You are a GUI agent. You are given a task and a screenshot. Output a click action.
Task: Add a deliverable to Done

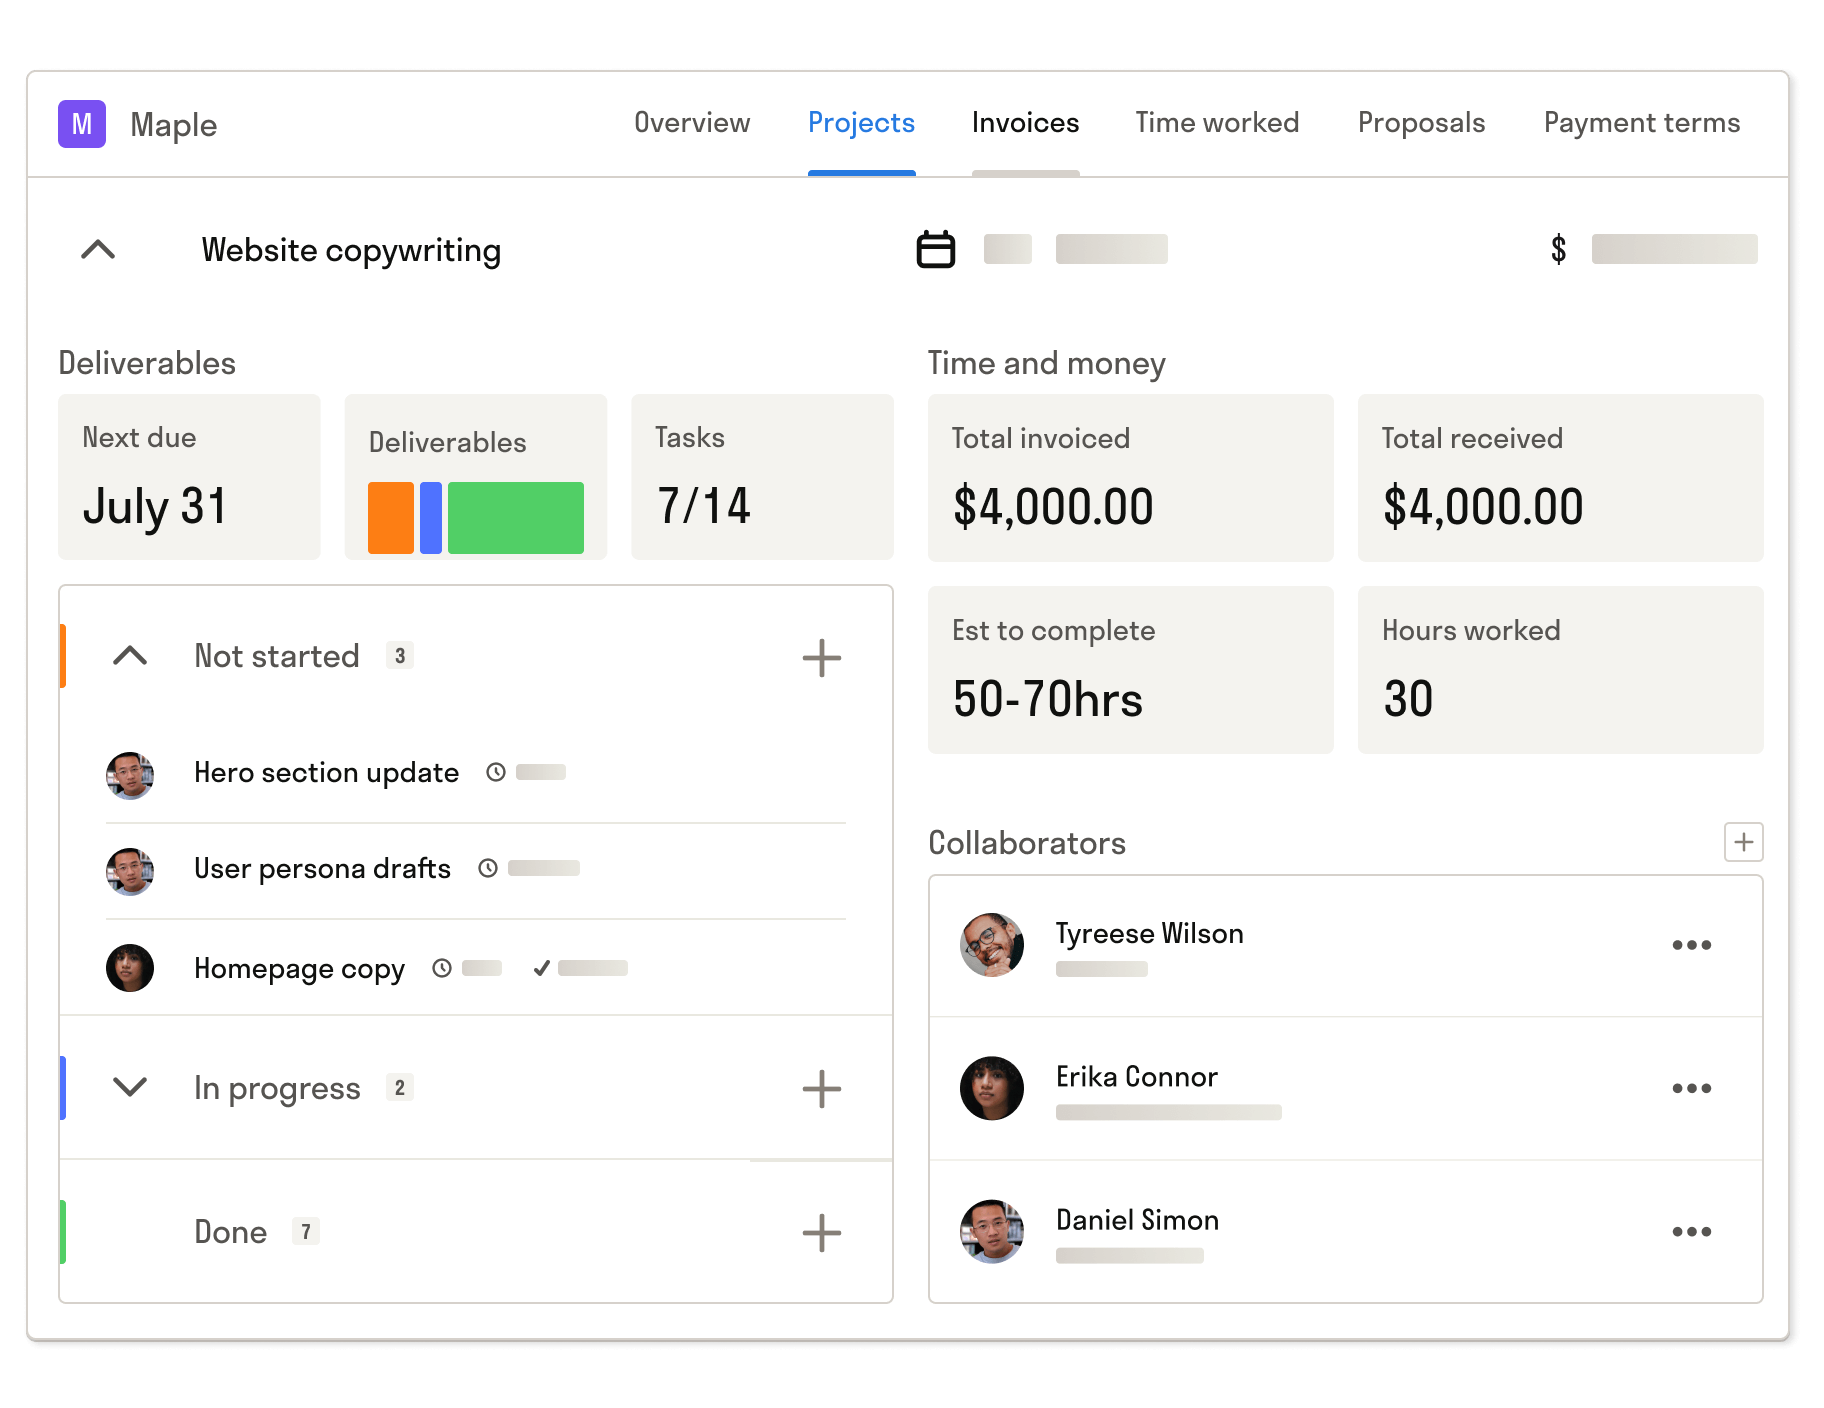822,1233
